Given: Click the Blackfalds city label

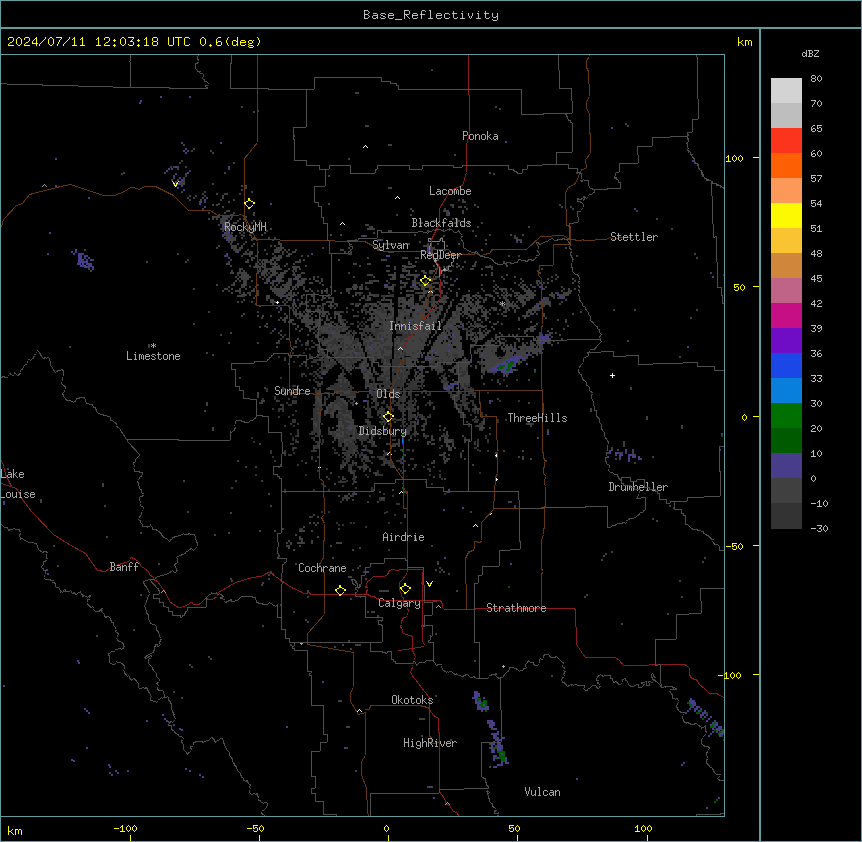Looking at the screenshot, I should pos(441,223).
